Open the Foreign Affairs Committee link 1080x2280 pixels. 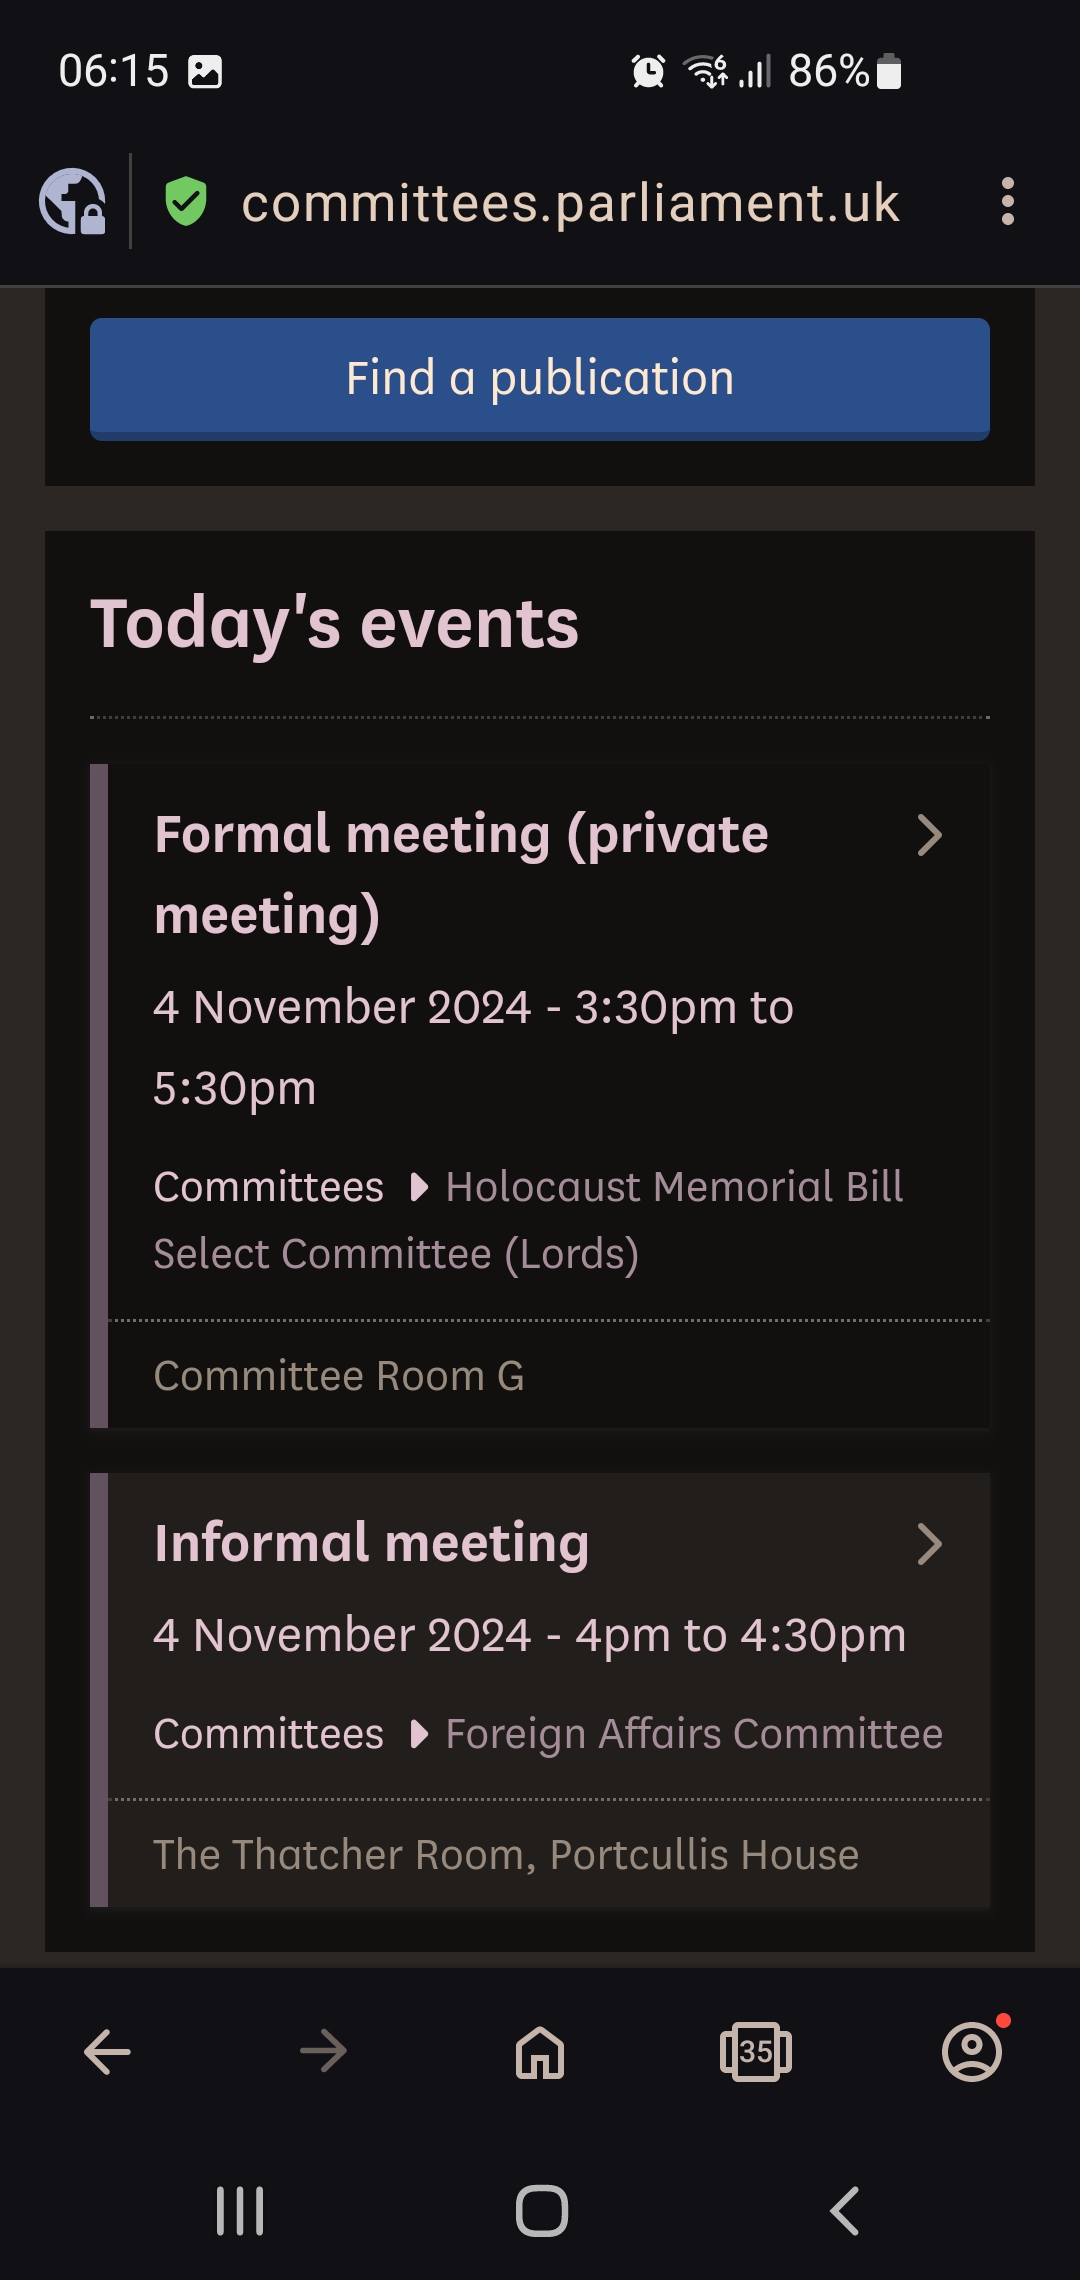[x=694, y=1734]
